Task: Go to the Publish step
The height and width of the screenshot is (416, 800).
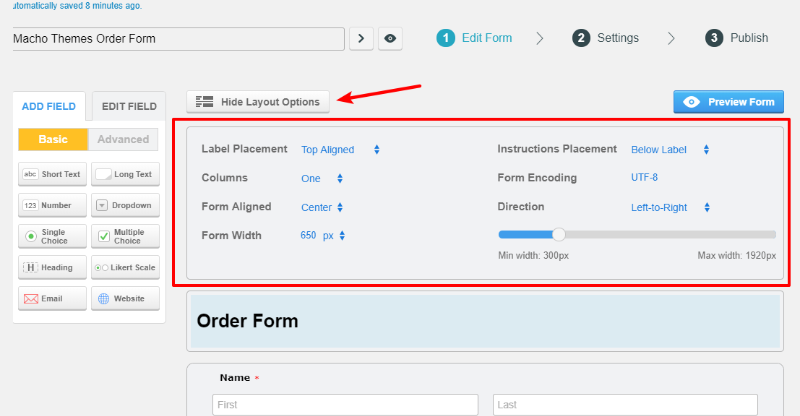Action: 749,38
